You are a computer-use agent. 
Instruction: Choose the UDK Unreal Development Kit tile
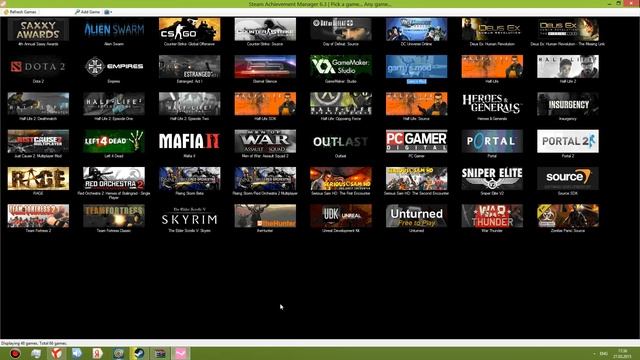coord(341,216)
